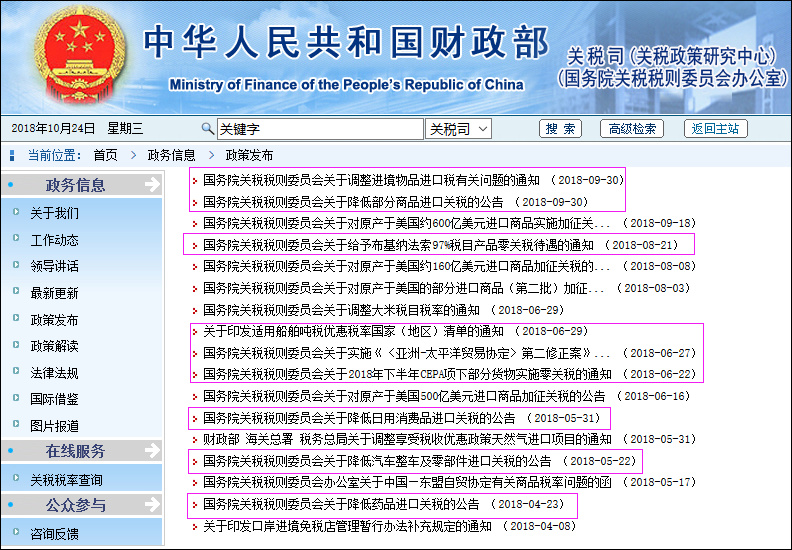This screenshot has height=550, width=792.
Task: Open announcement on 美国500亿美元进口商品加征关税
Action: click(x=404, y=396)
